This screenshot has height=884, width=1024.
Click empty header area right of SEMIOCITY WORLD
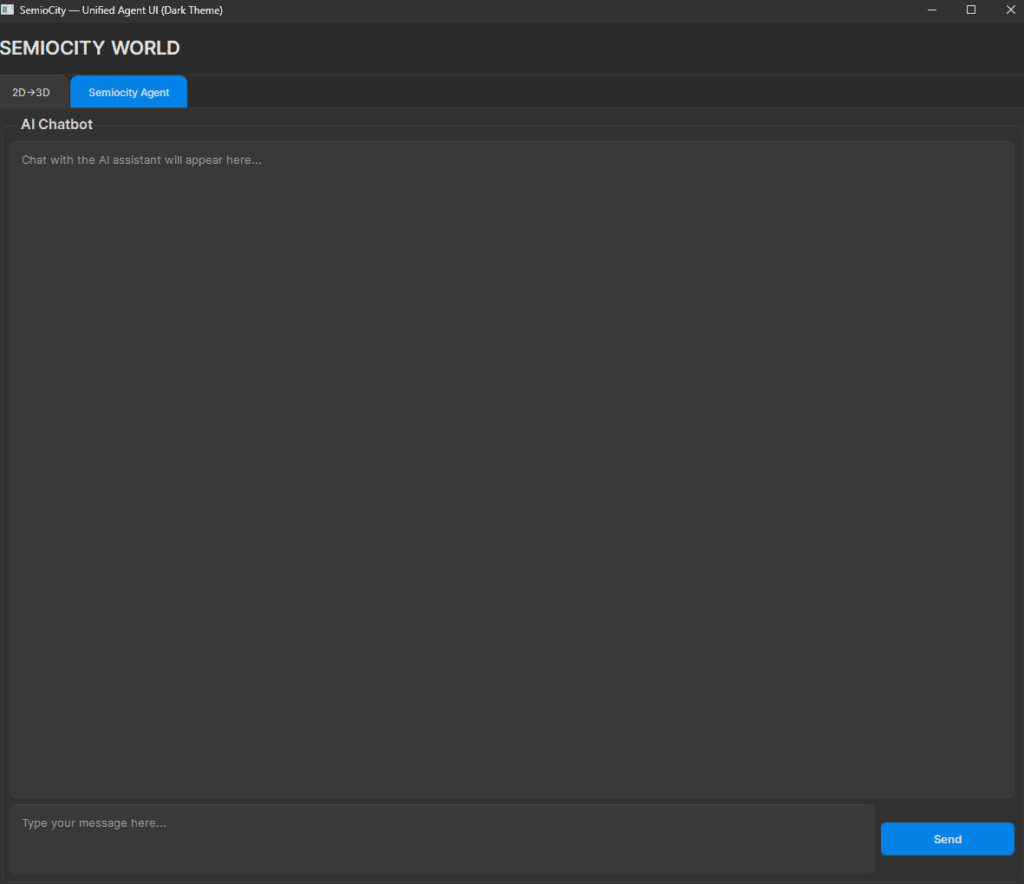pos(600,48)
